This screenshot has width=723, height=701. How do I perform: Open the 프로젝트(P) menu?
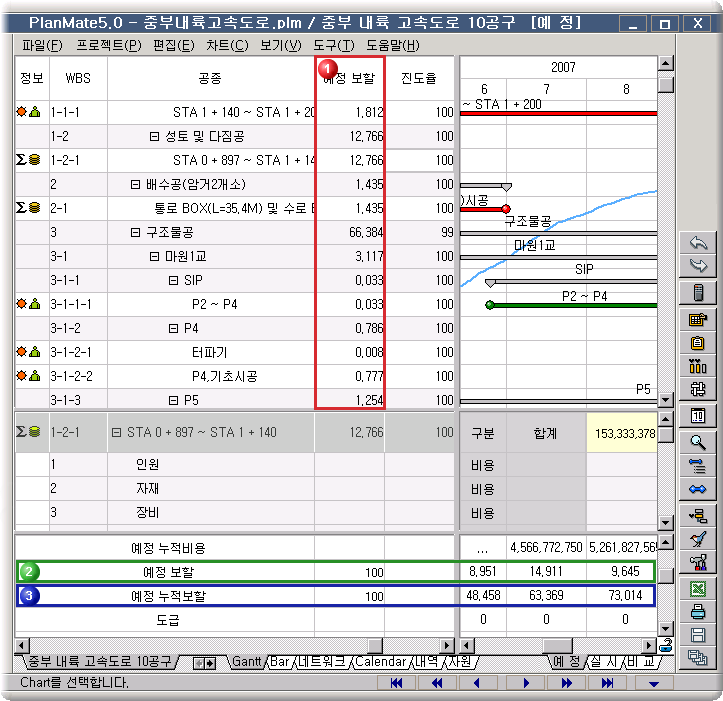(108, 45)
